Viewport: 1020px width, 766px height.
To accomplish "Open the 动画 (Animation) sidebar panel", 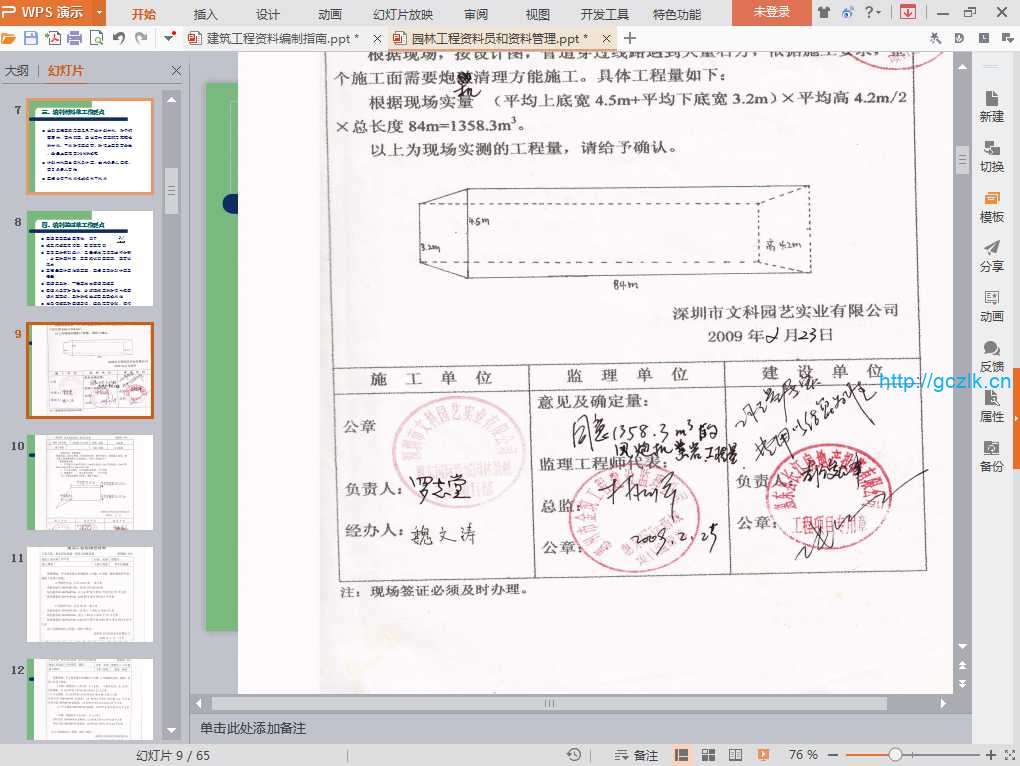I will 991,306.
